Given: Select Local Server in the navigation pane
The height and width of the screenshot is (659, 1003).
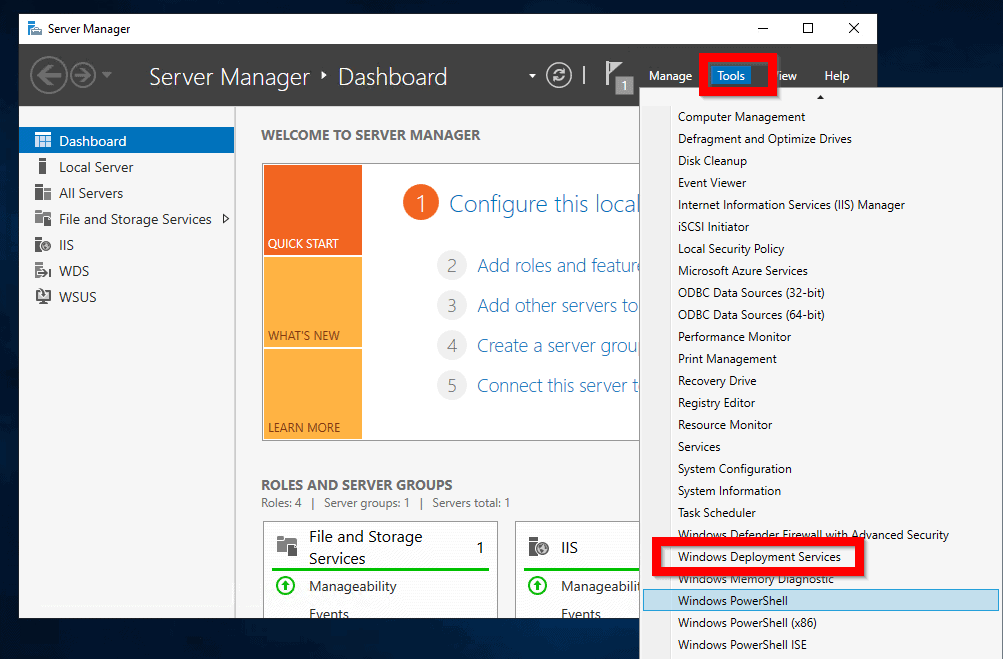Looking at the screenshot, I should 95,167.
